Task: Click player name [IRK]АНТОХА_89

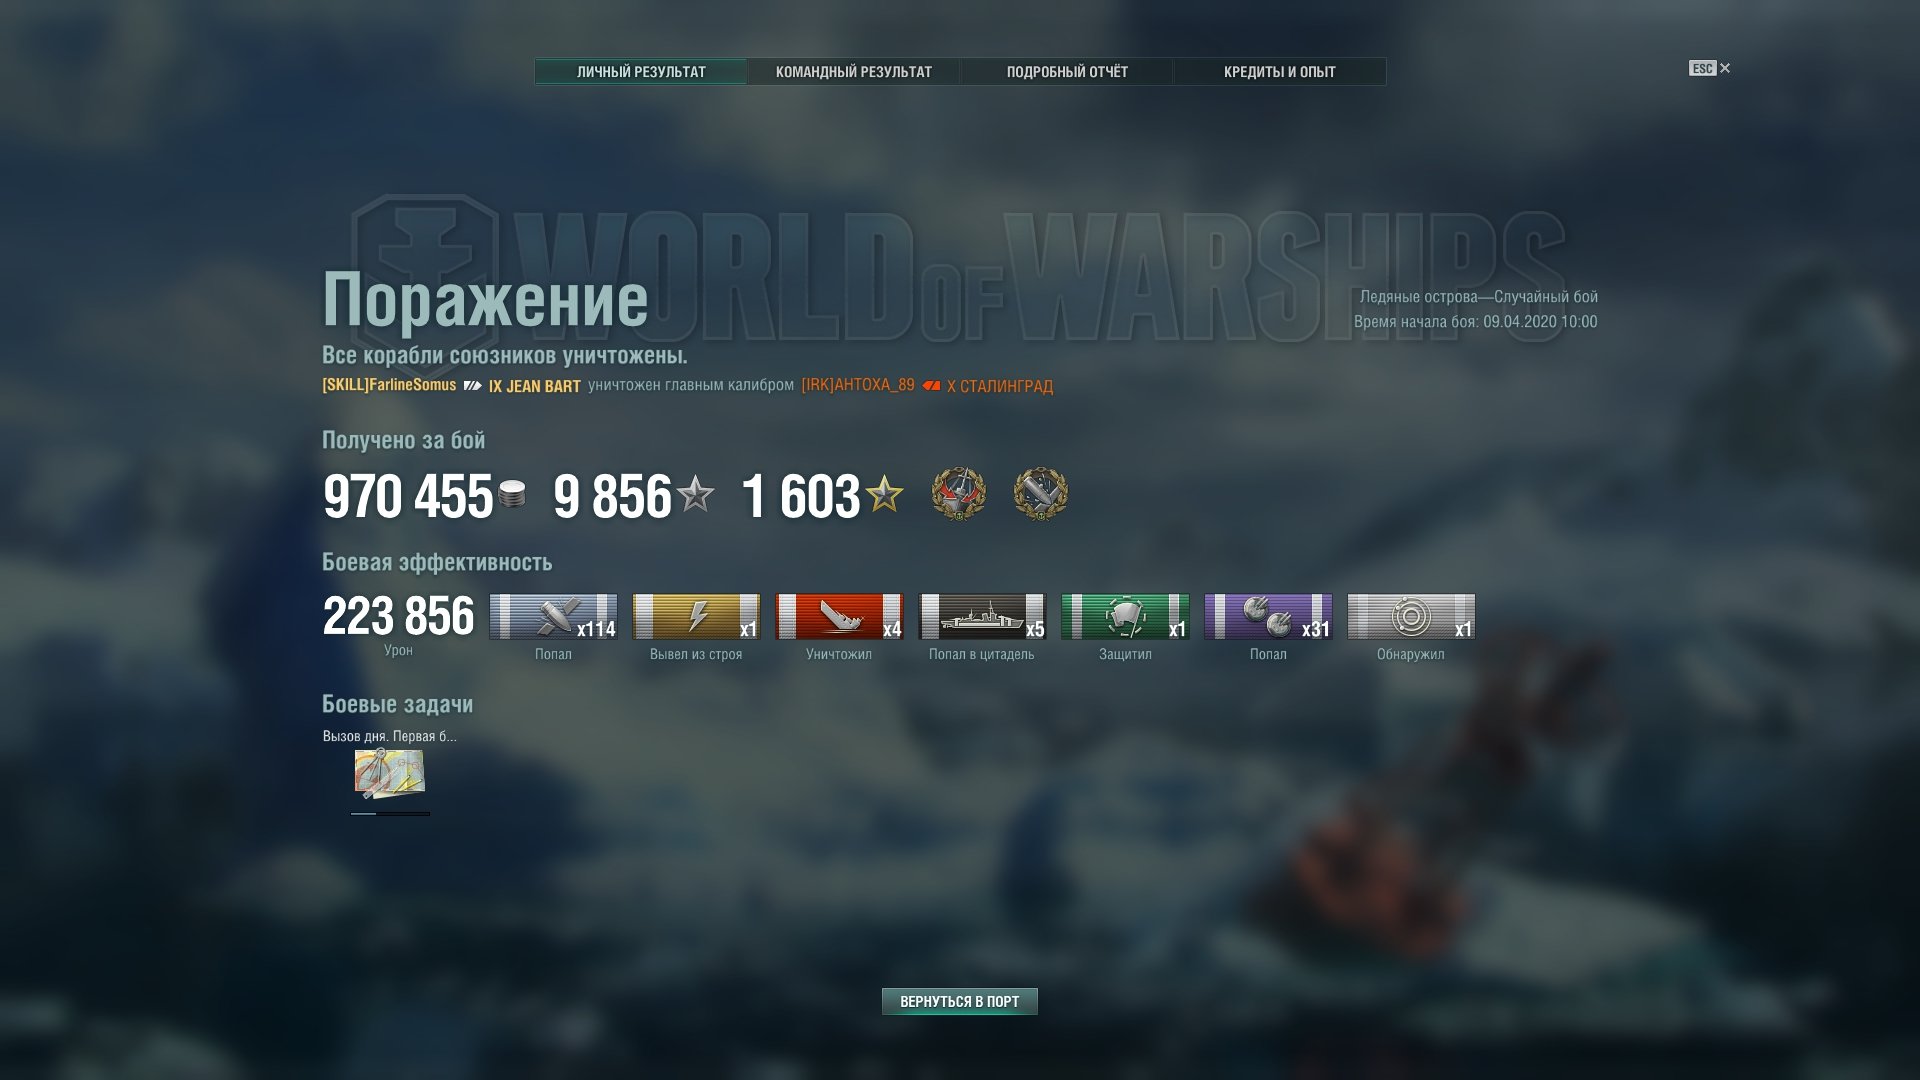Action: coord(858,385)
